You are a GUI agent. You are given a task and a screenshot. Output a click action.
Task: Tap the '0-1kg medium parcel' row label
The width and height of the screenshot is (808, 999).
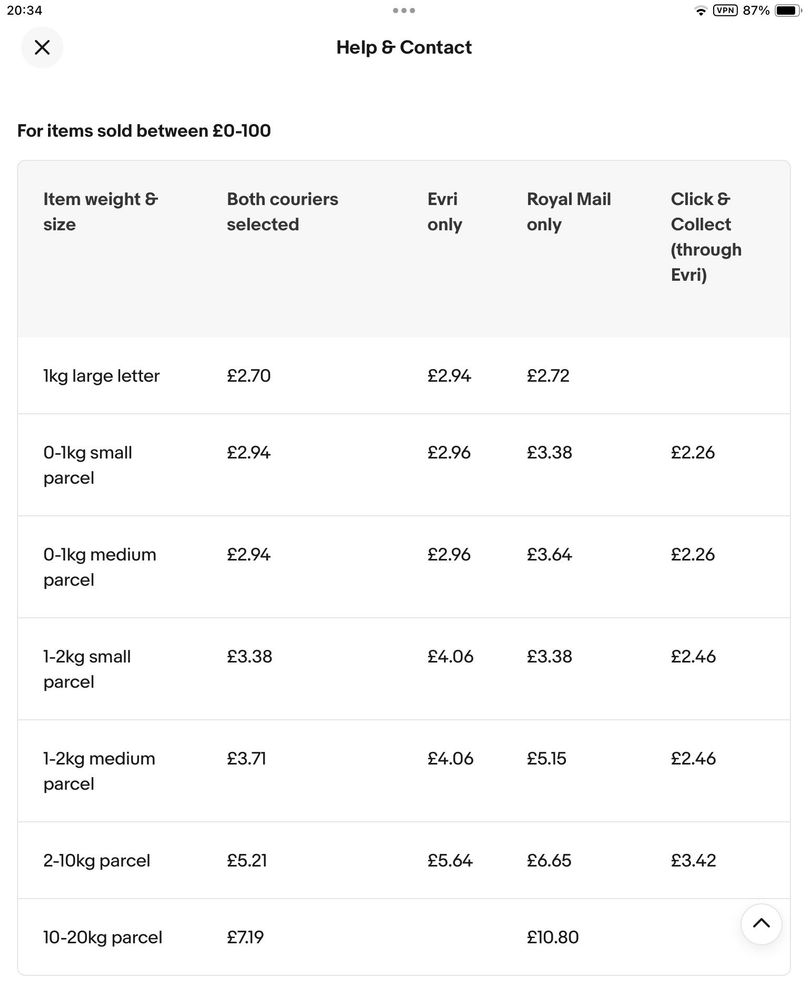click(x=99, y=567)
